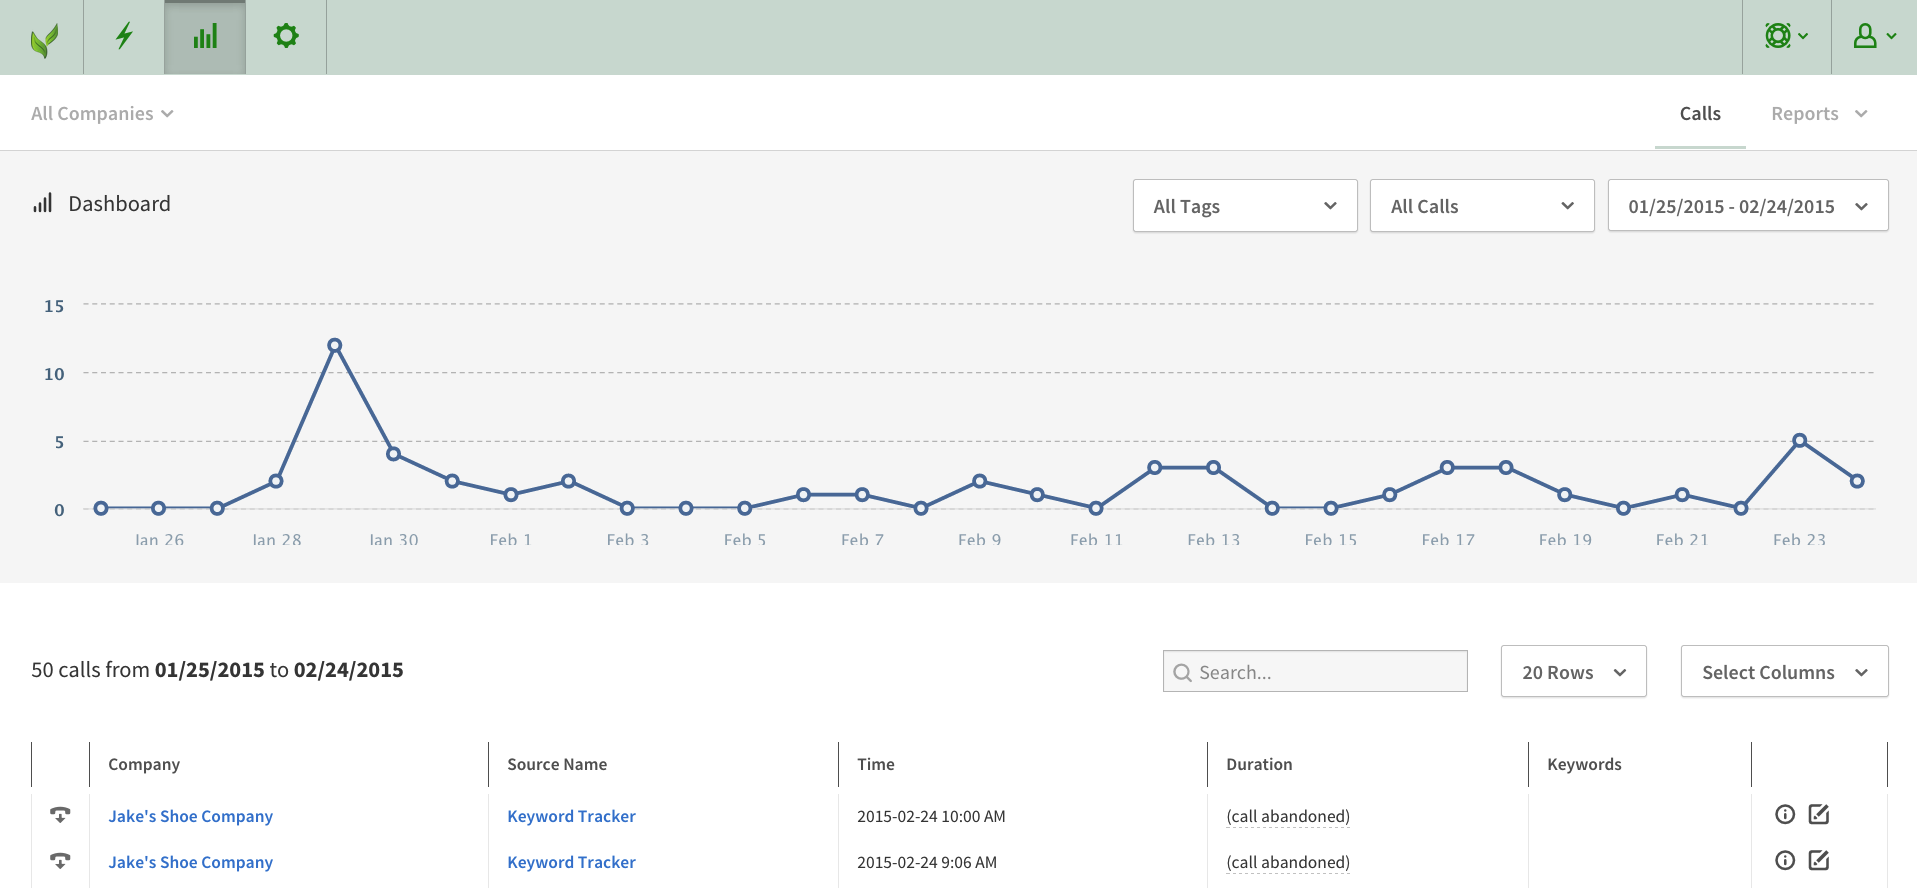Expand the All Companies dropdown
Screen dimensions: 1917x888
(102, 114)
